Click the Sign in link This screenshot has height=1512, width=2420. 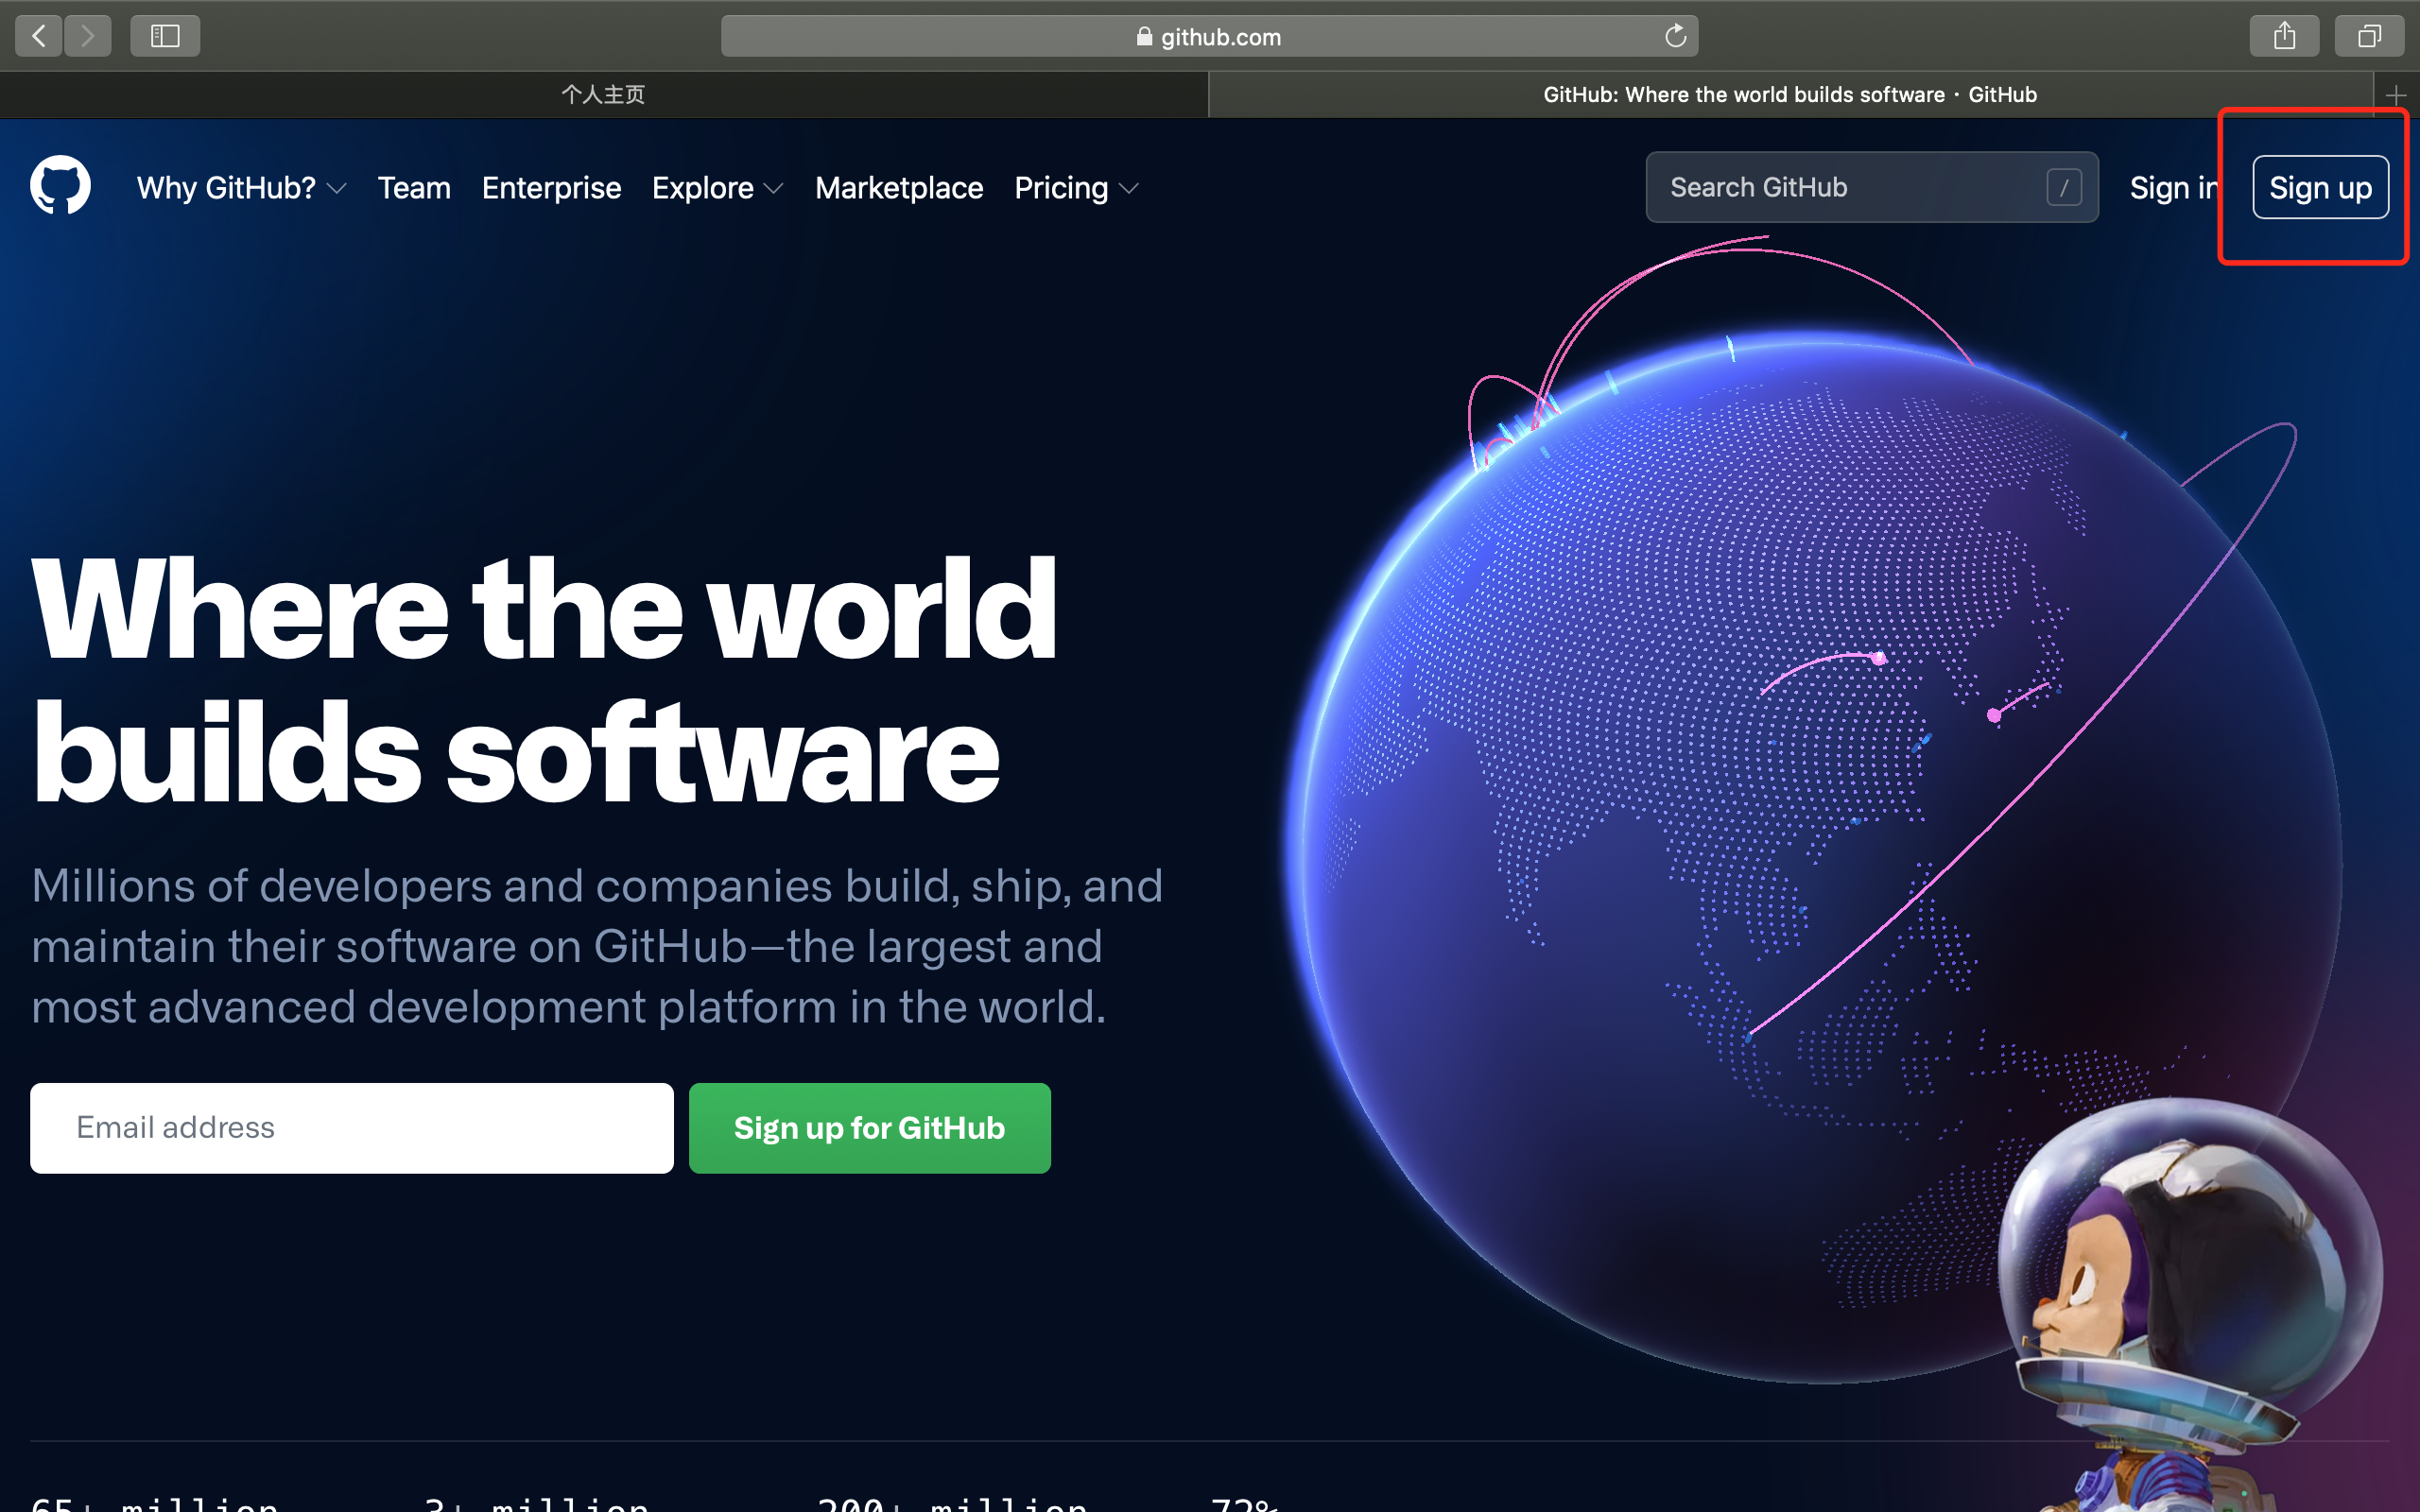tap(2176, 188)
